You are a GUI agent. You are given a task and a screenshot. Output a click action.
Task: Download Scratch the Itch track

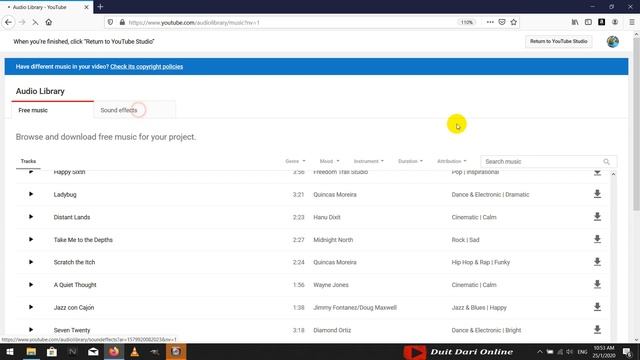[x=597, y=262]
